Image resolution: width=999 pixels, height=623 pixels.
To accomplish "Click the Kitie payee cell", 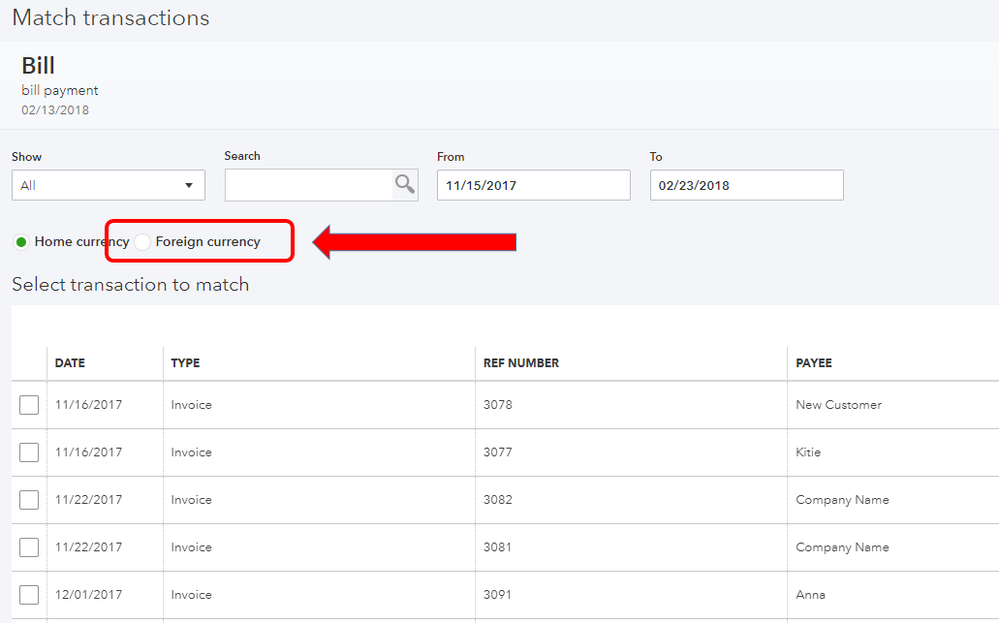I will [x=808, y=452].
